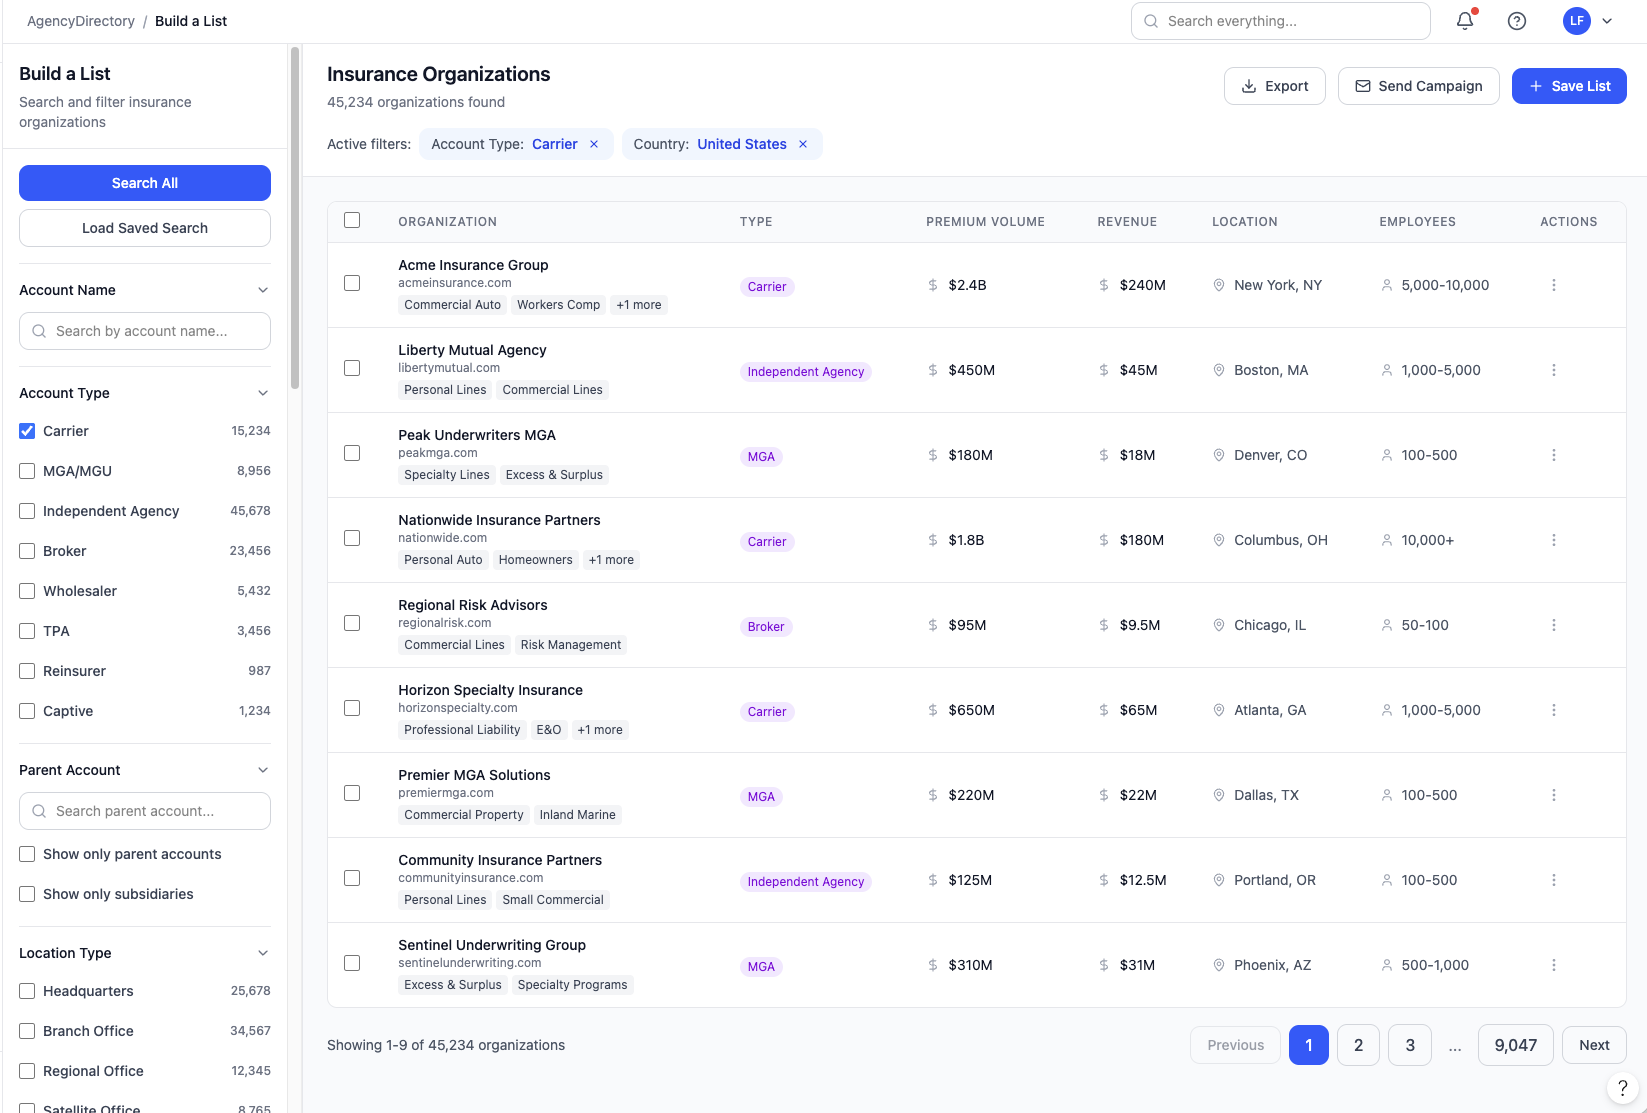The height and width of the screenshot is (1113, 1647).
Task: Open actions menu for Sentinel Underwriting Group
Action: pos(1554,965)
